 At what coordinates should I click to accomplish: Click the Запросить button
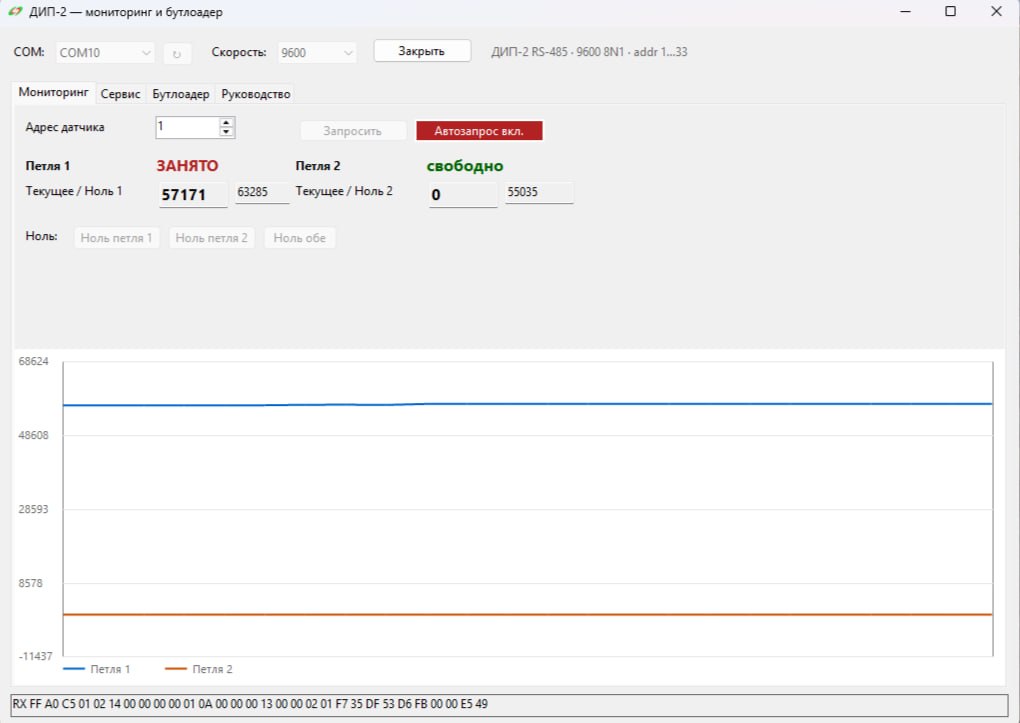[353, 131]
